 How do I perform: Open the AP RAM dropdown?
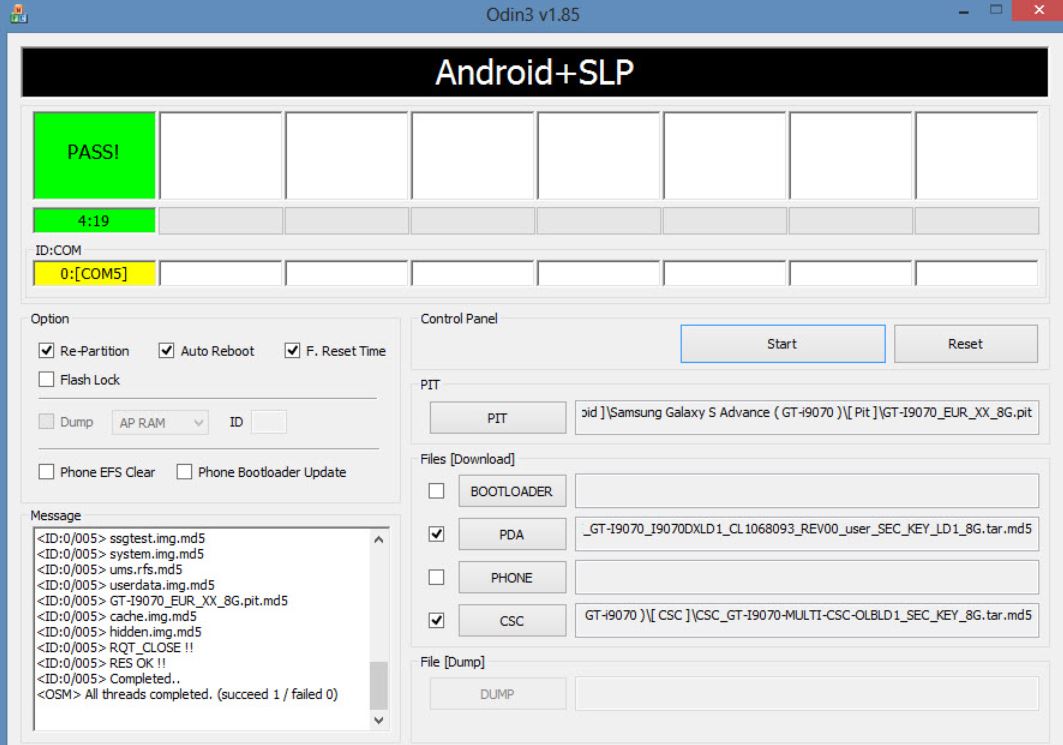[x=160, y=422]
